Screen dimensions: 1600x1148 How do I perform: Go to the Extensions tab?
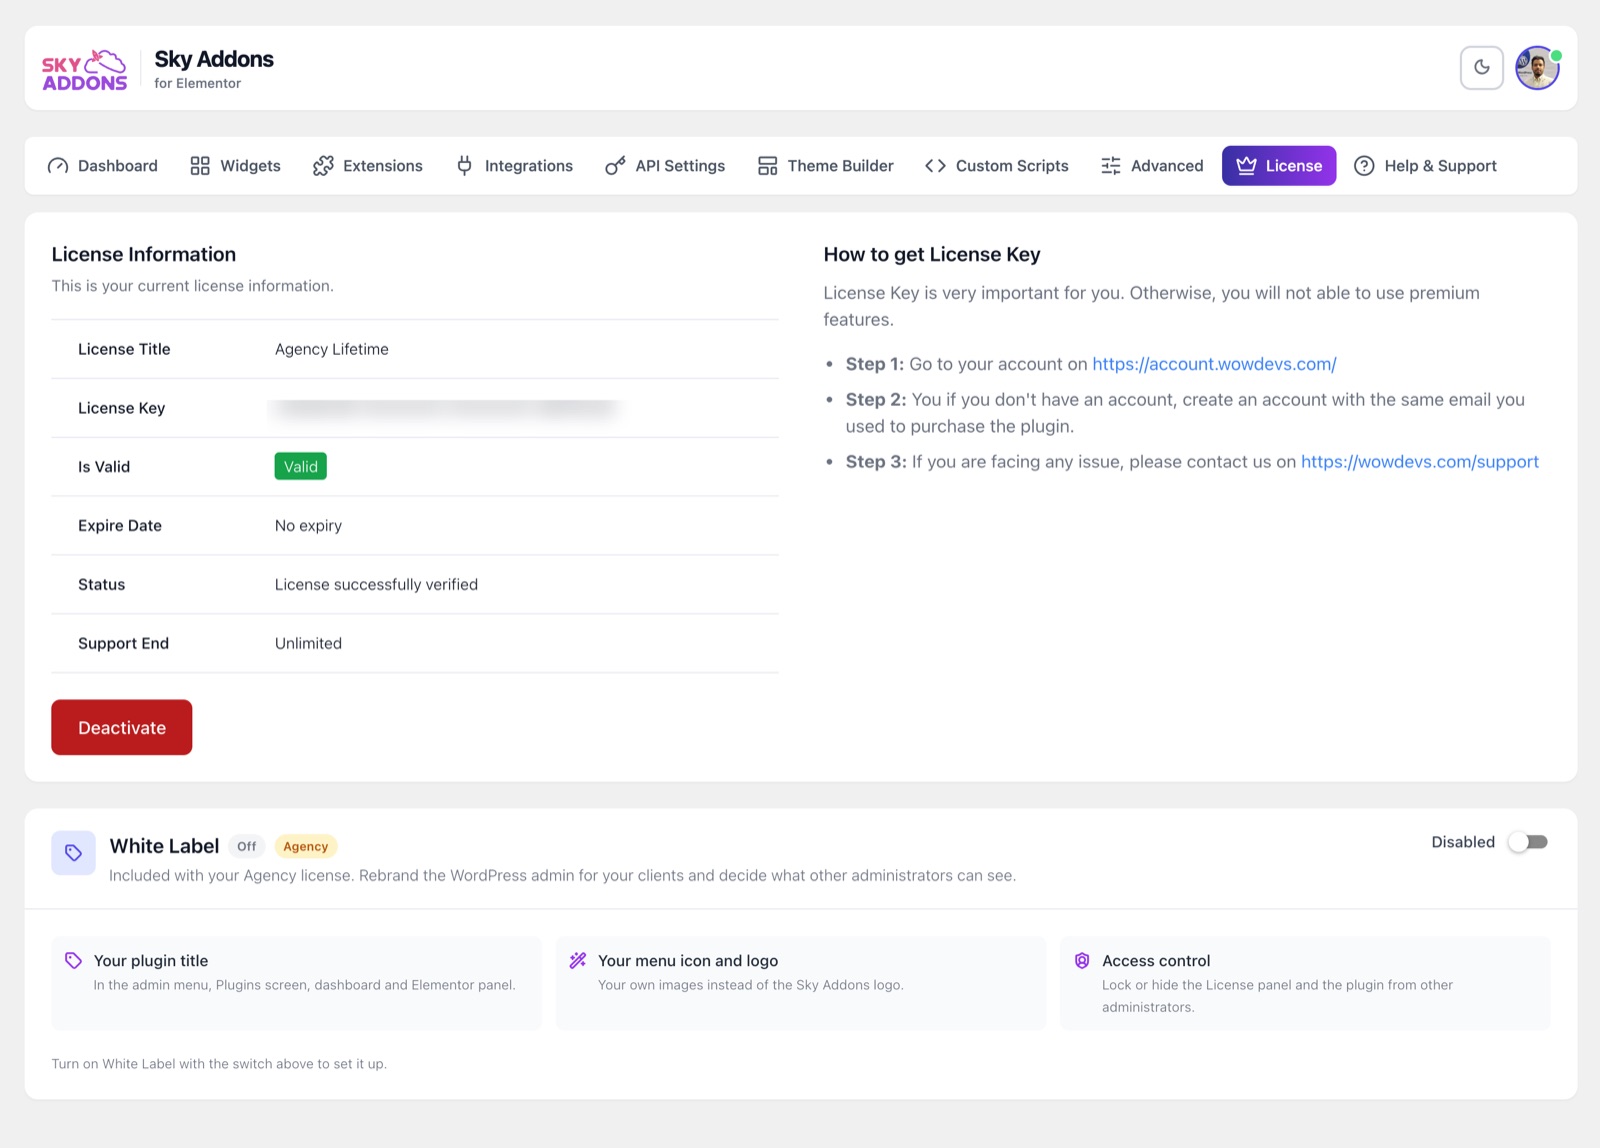click(x=368, y=166)
